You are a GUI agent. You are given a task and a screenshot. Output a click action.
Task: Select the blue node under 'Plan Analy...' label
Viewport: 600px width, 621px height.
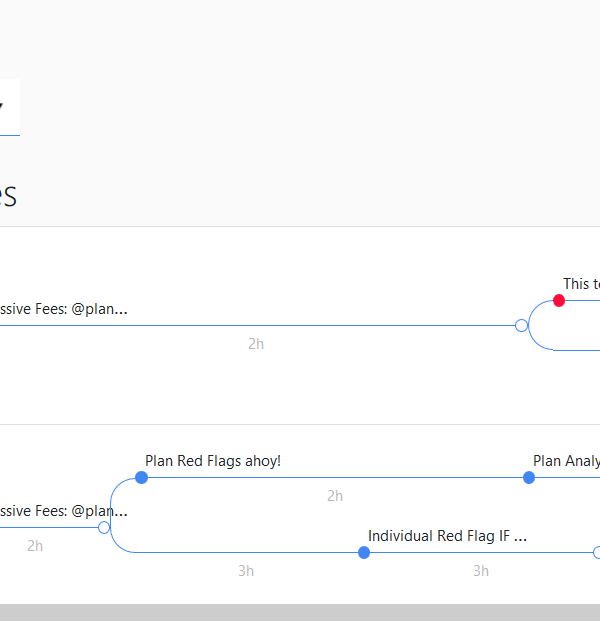click(x=529, y=477)
